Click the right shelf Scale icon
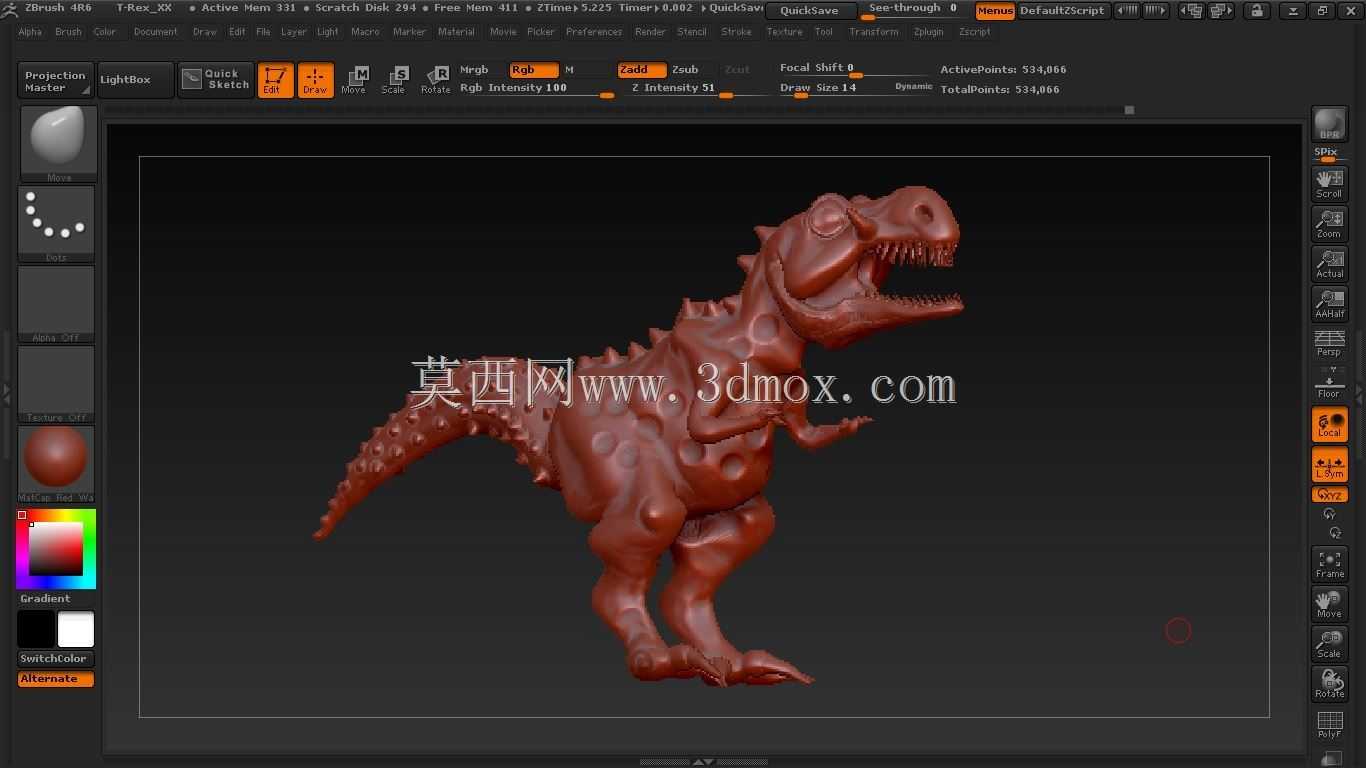This screenshot has width=1366, height=768. coord(1329,644)
